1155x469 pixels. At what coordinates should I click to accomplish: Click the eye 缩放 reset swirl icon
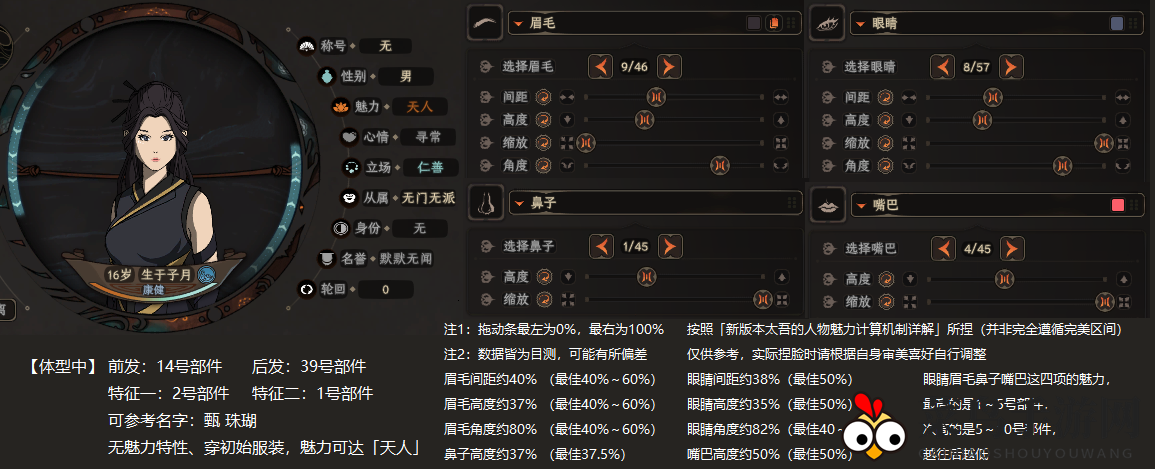pos(886,142)
